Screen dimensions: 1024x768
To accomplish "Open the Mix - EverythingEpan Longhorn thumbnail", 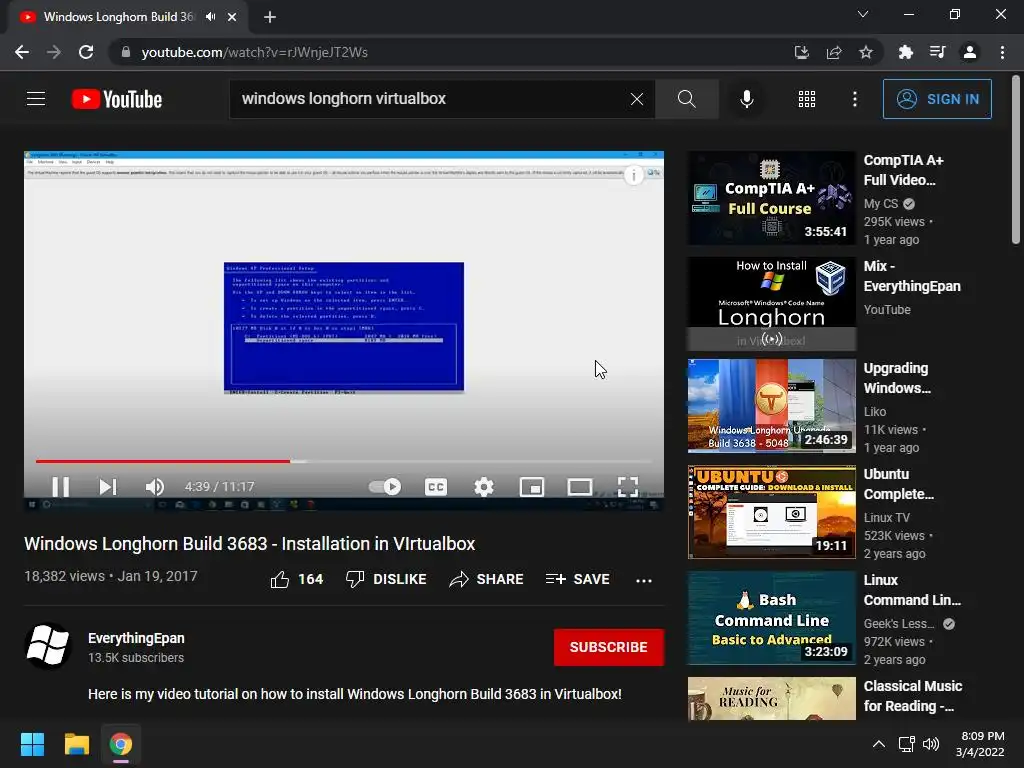I will click(x=771, y=304).
